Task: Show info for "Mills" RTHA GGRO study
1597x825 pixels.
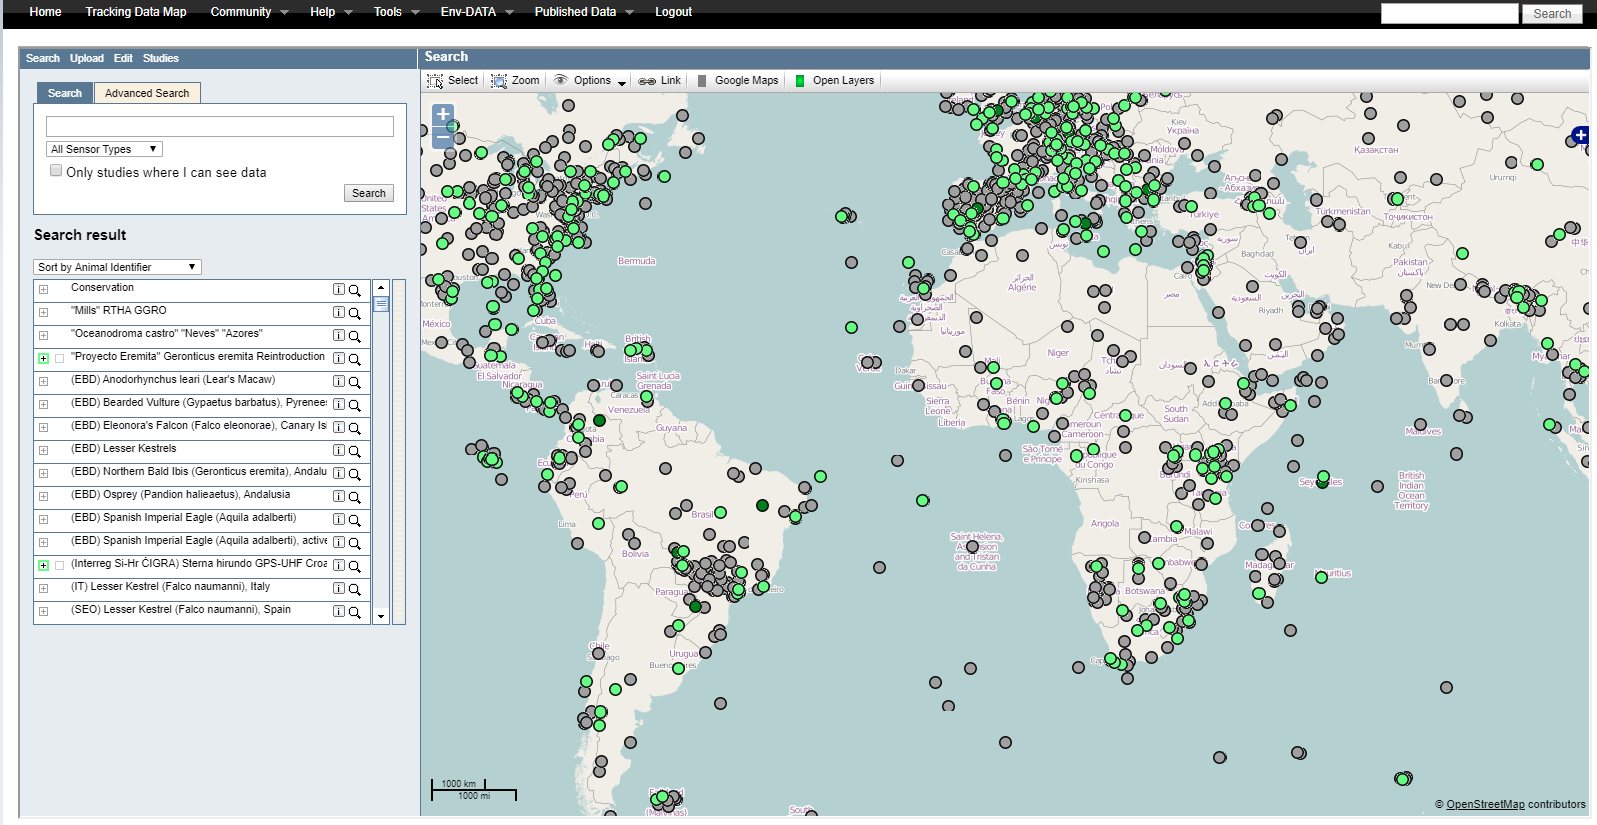Action: [x=338, y=312]
